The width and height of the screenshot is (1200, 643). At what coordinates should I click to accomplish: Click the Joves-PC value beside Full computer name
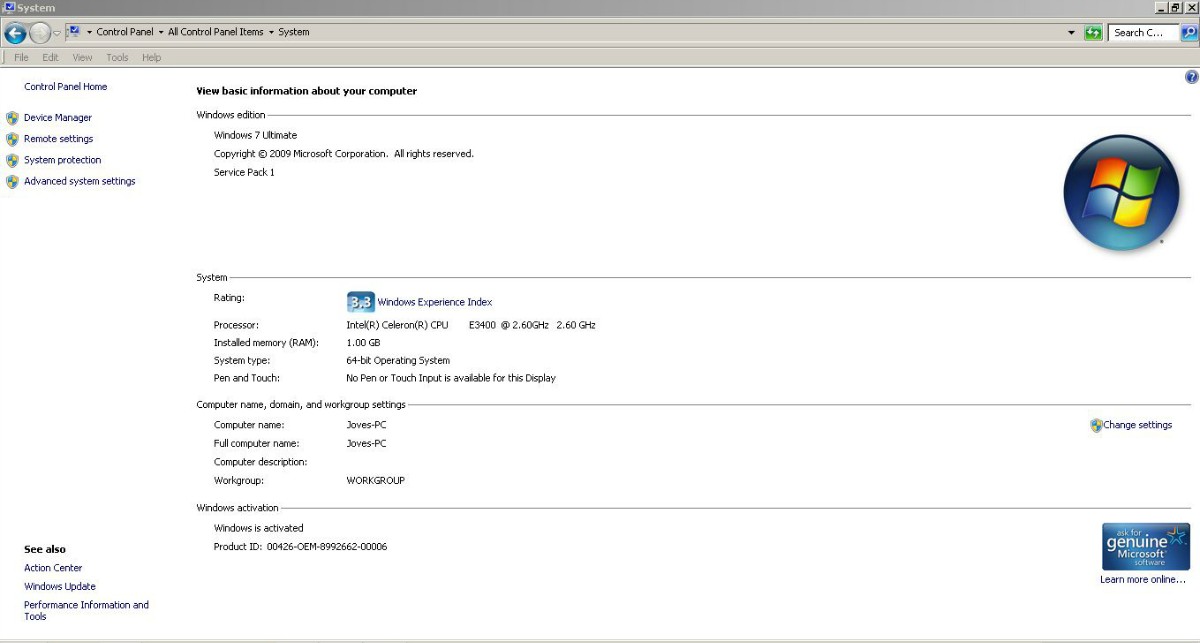click(366, 443)
